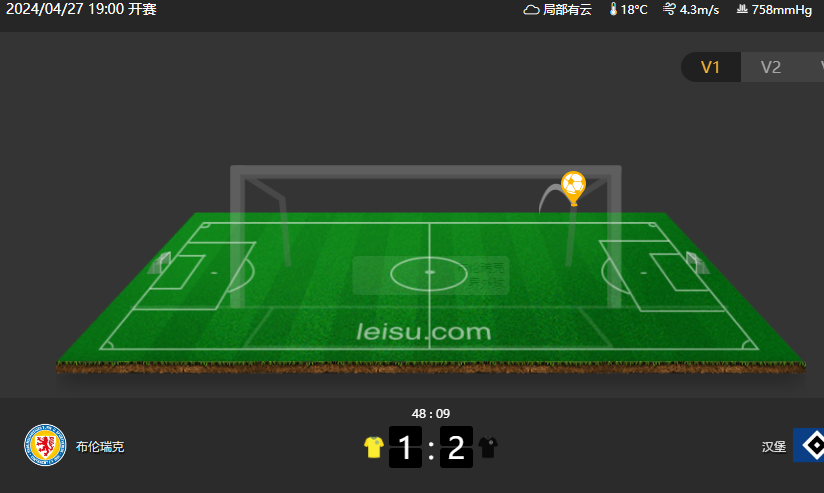This screenshot has height=493, width=824.
Task: Click the 48:09 match clock
Action: (x=431, y=414)
